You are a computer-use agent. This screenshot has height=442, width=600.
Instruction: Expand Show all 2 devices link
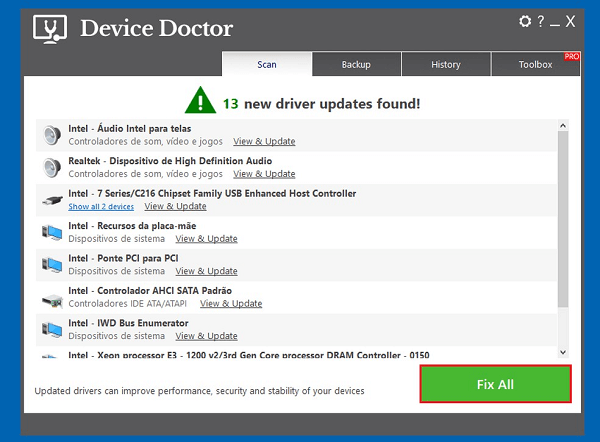pyautogui.click(x=101, y=207)
